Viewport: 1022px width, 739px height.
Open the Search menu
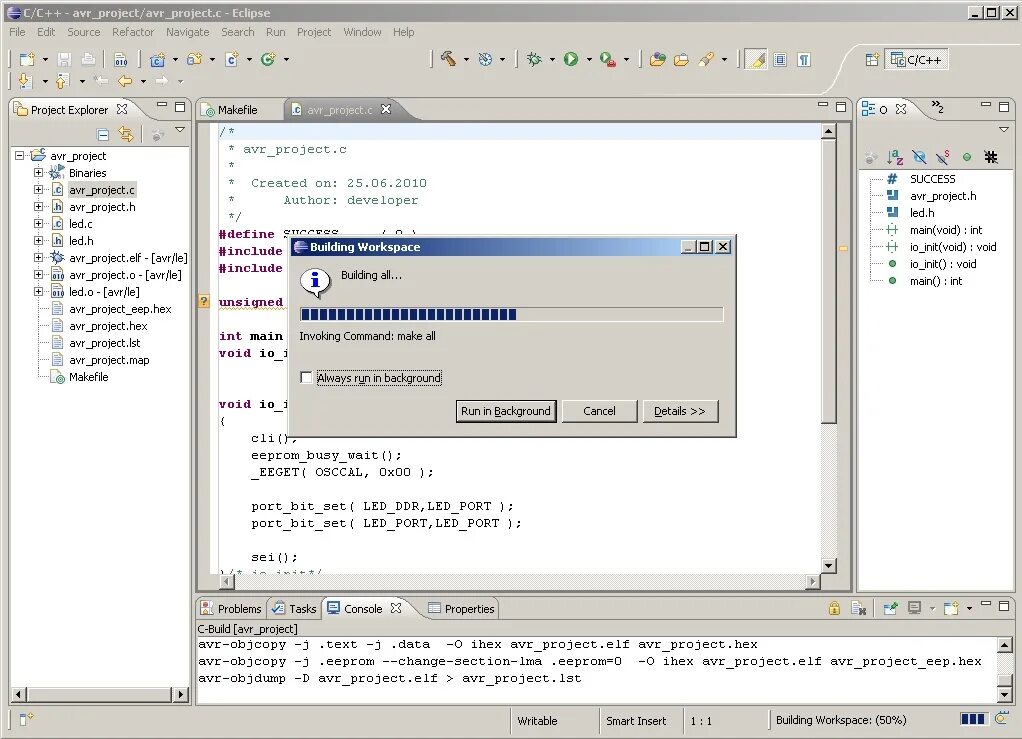tap(237, 32)
